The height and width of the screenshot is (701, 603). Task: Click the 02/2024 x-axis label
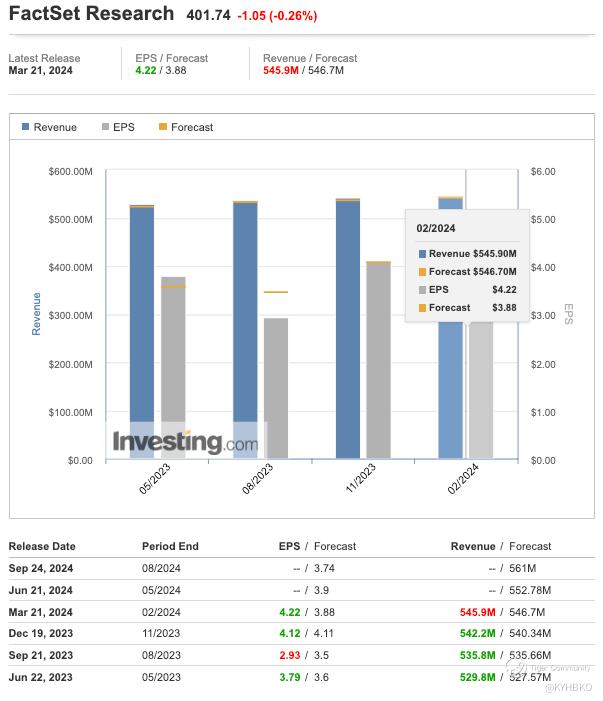click(463, 479)
